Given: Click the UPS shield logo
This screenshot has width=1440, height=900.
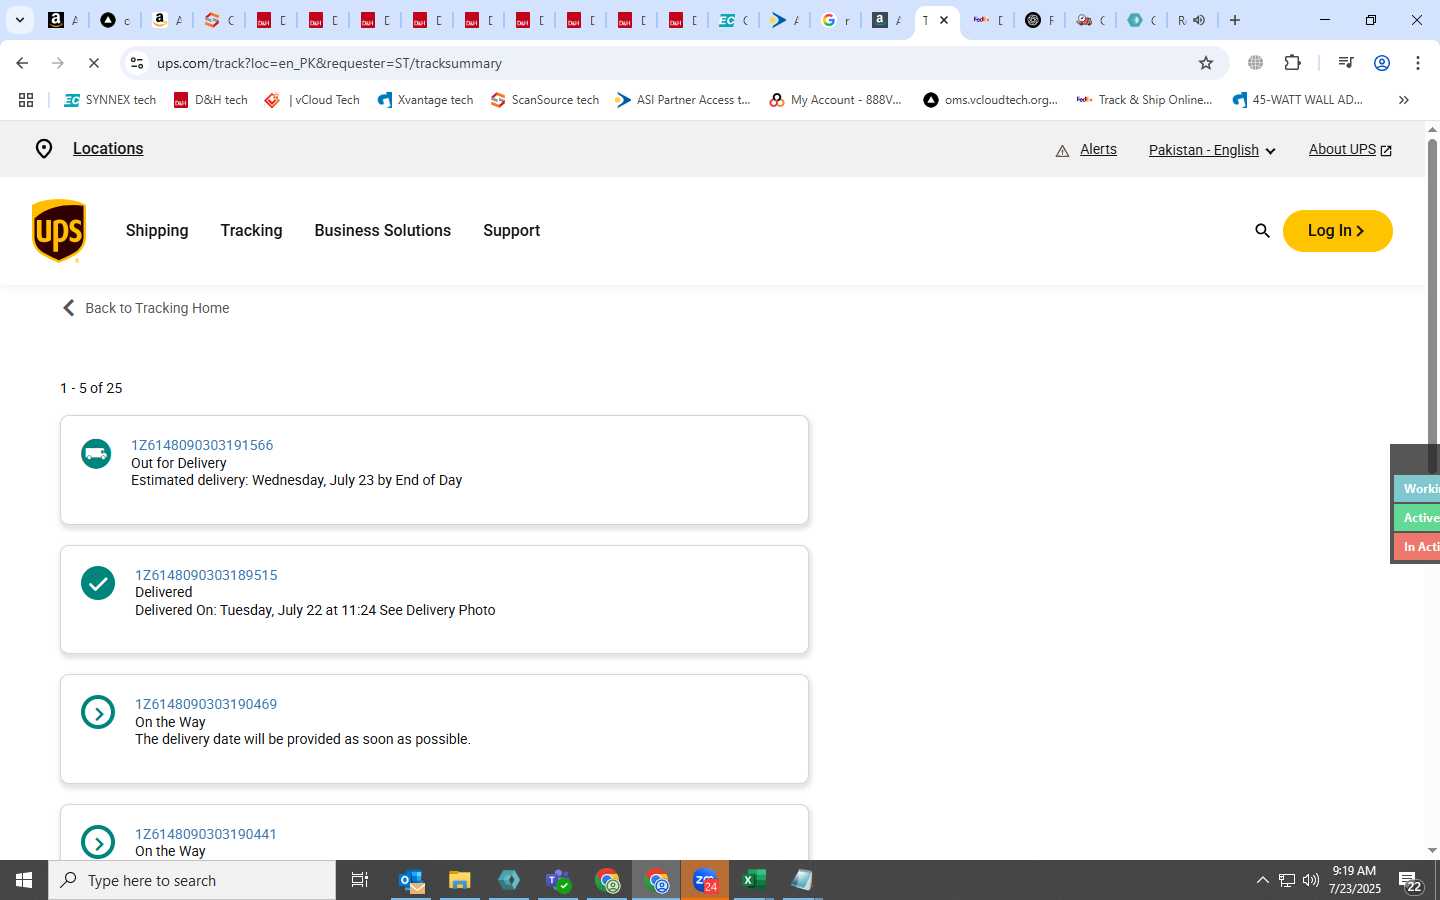Looking at the screenshot, I should coord(59,231).
